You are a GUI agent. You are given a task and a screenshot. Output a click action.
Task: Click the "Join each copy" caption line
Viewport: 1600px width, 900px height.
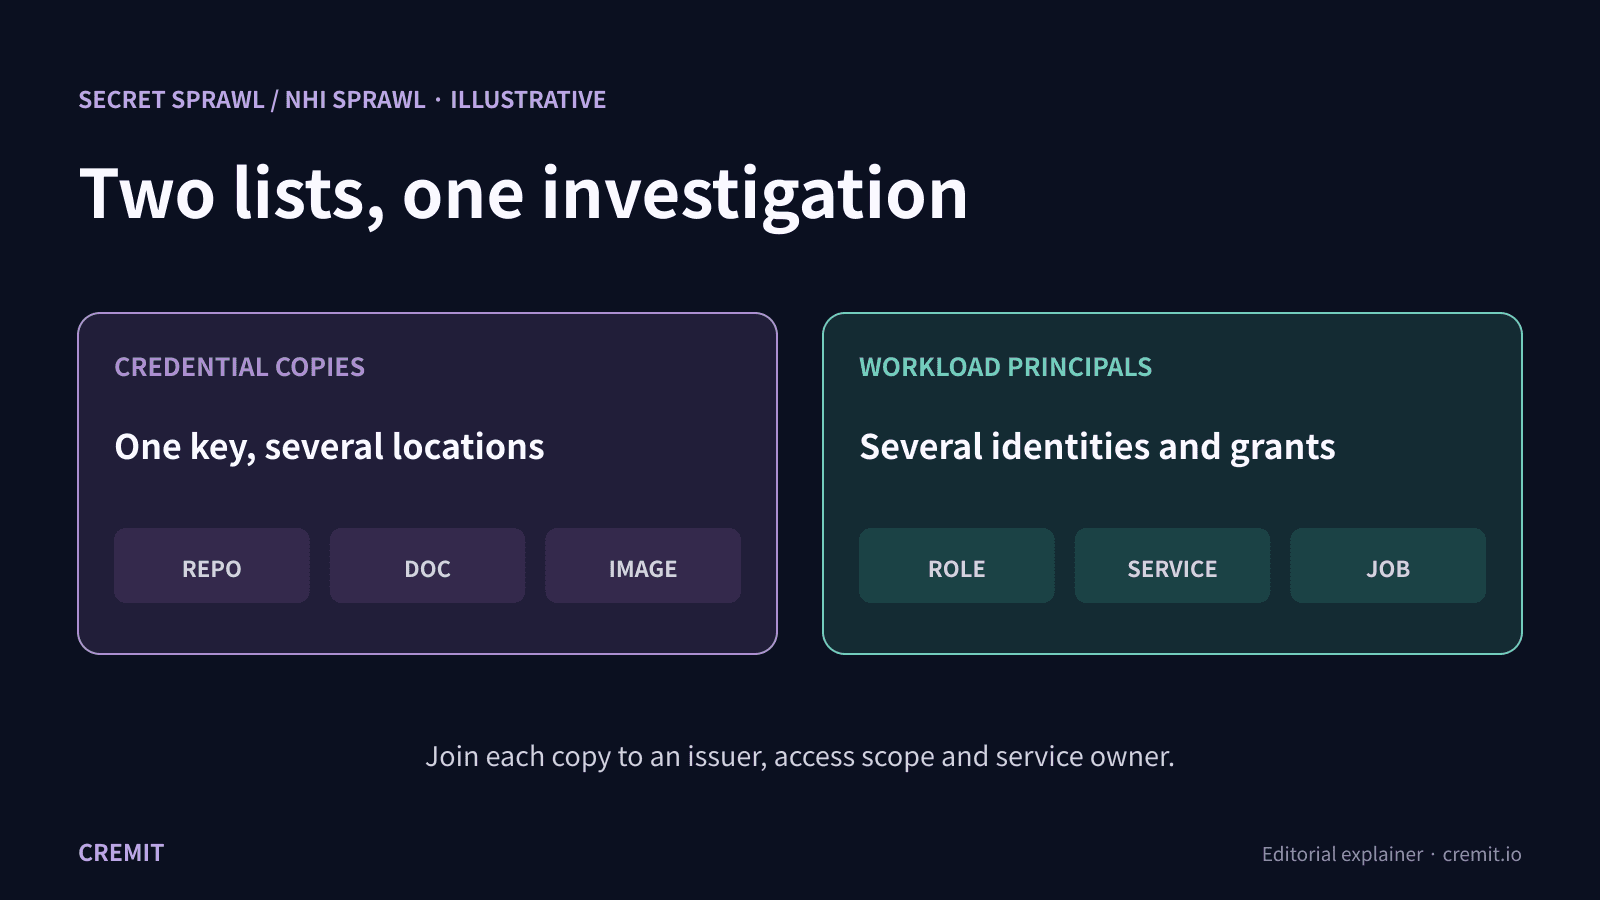(800, 757)
